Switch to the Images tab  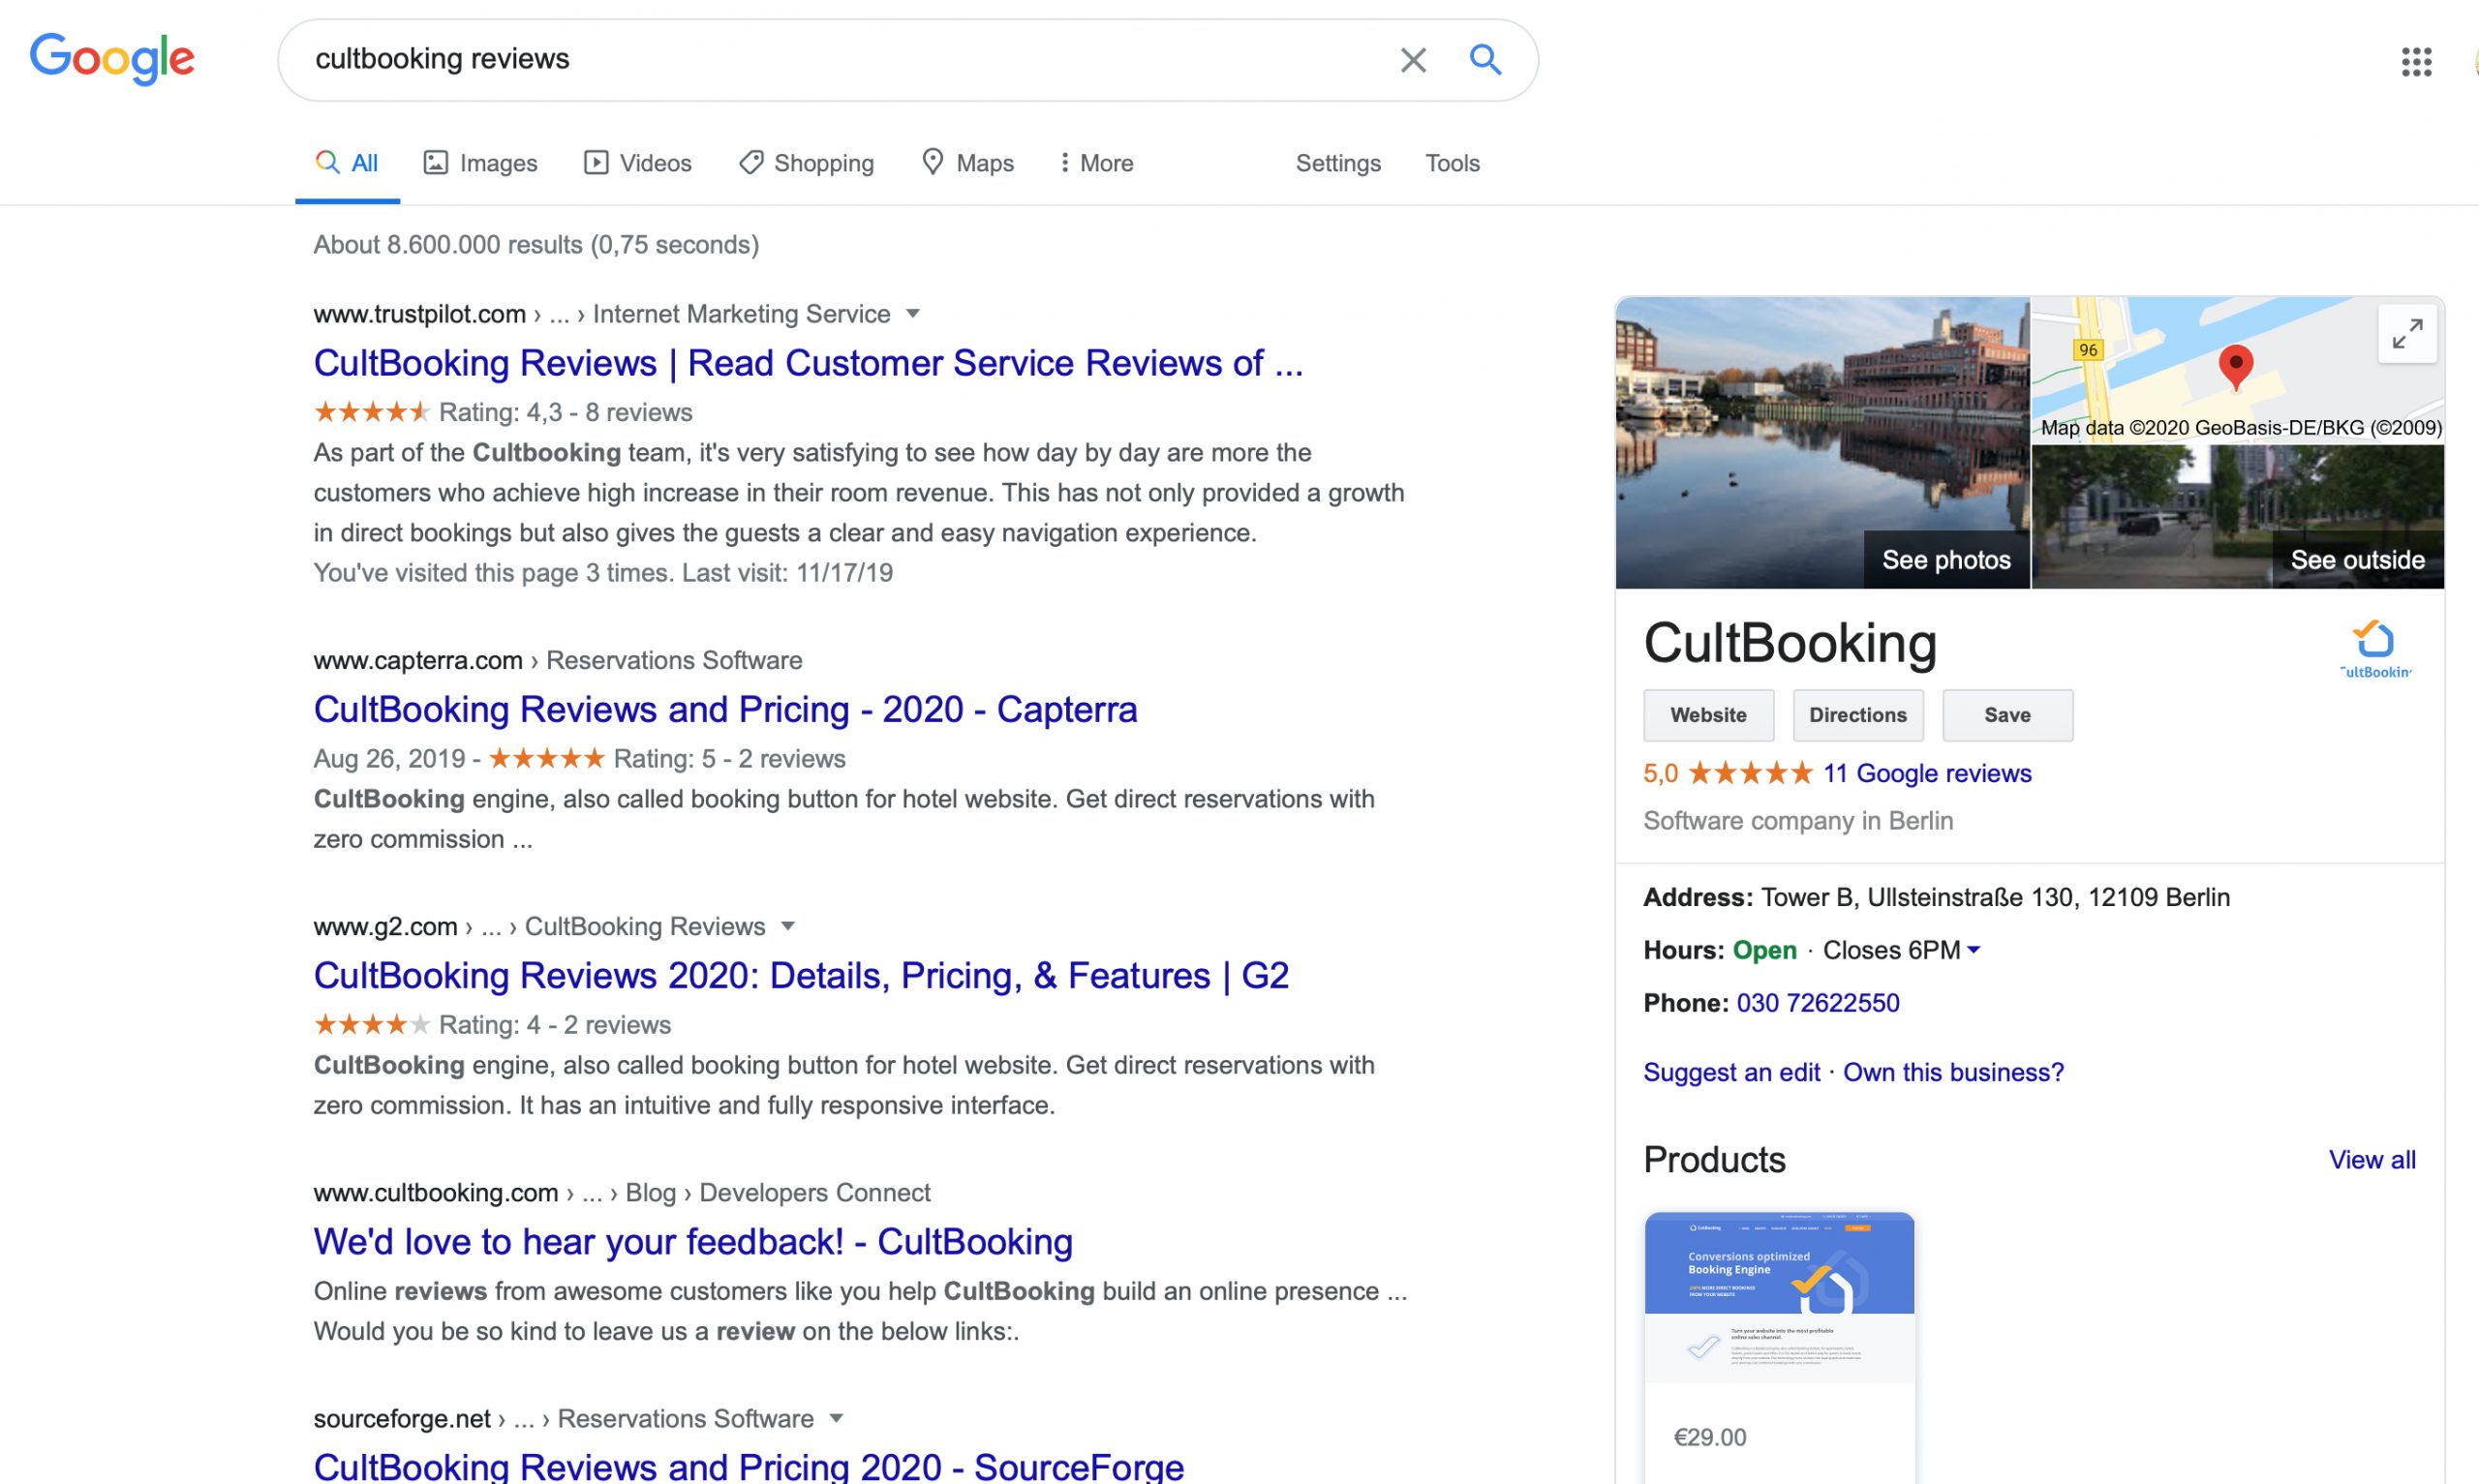coord(480,162)
